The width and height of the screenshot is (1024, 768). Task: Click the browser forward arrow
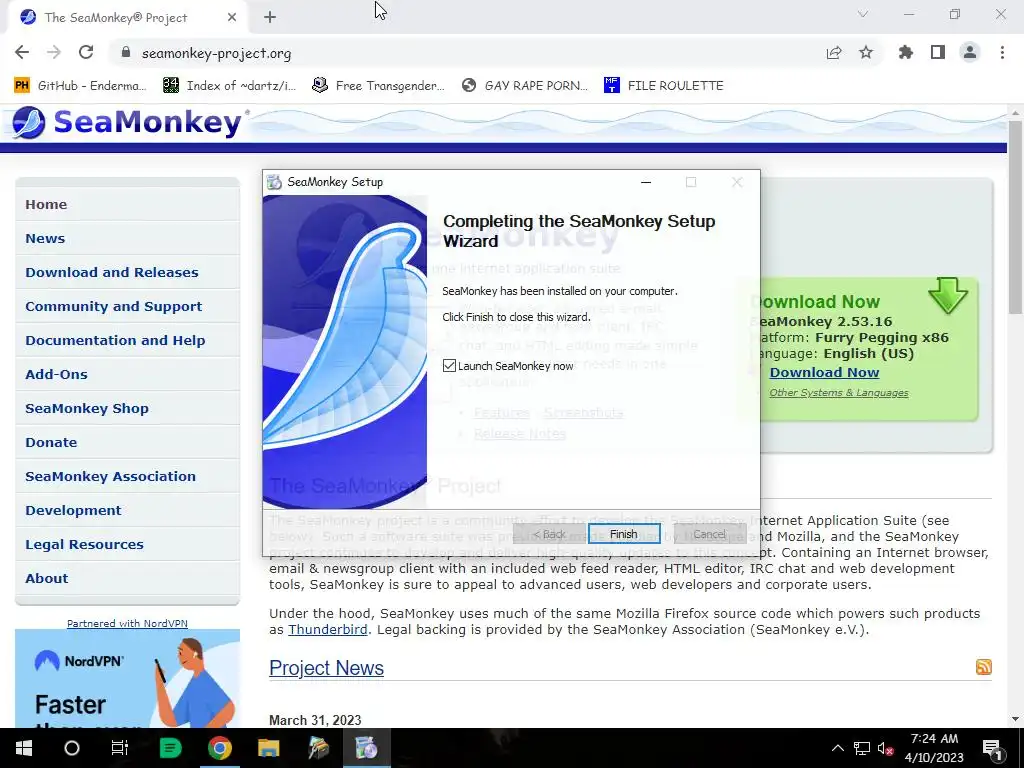tap(54, 53)
